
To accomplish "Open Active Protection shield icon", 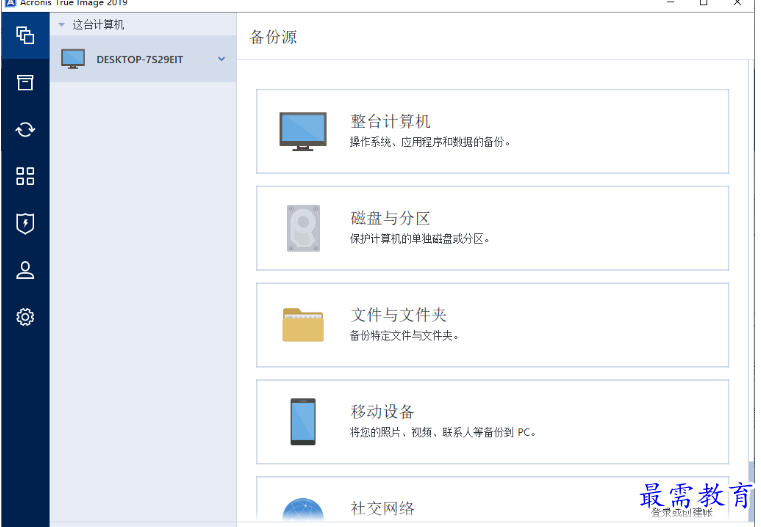I will [25, 223].
